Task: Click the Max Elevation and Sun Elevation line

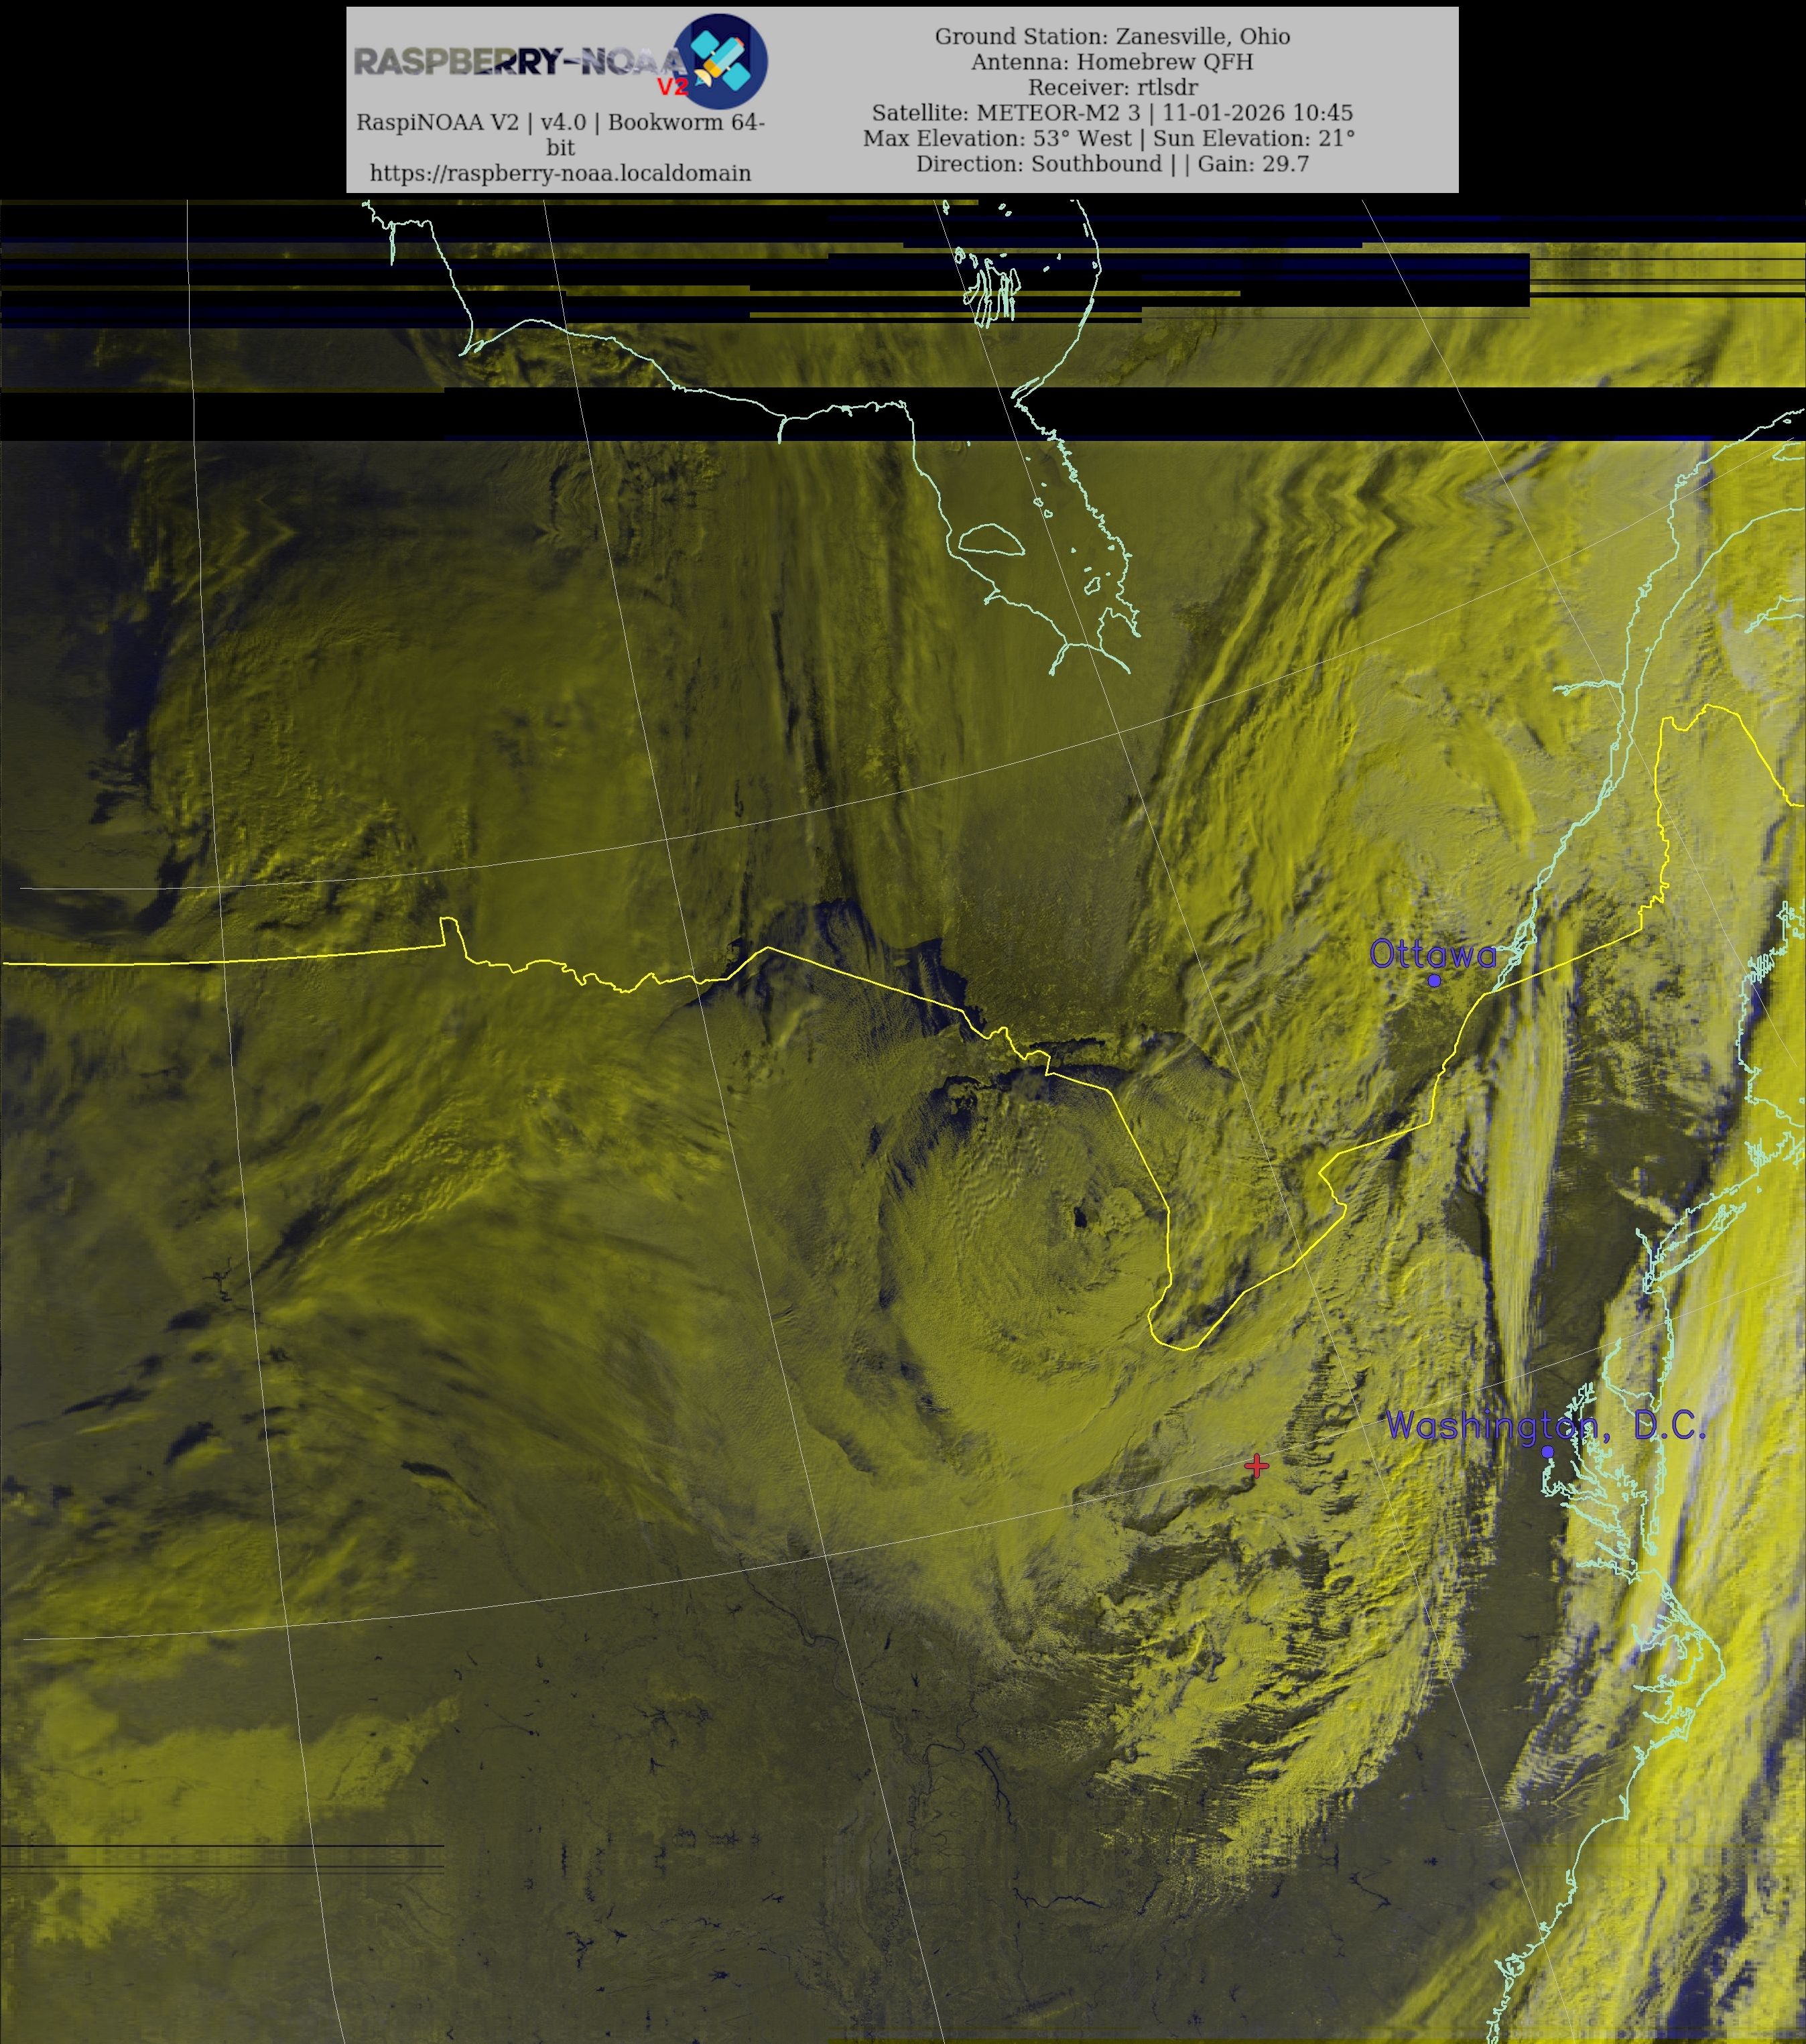Action: [x=1109, y=138]
